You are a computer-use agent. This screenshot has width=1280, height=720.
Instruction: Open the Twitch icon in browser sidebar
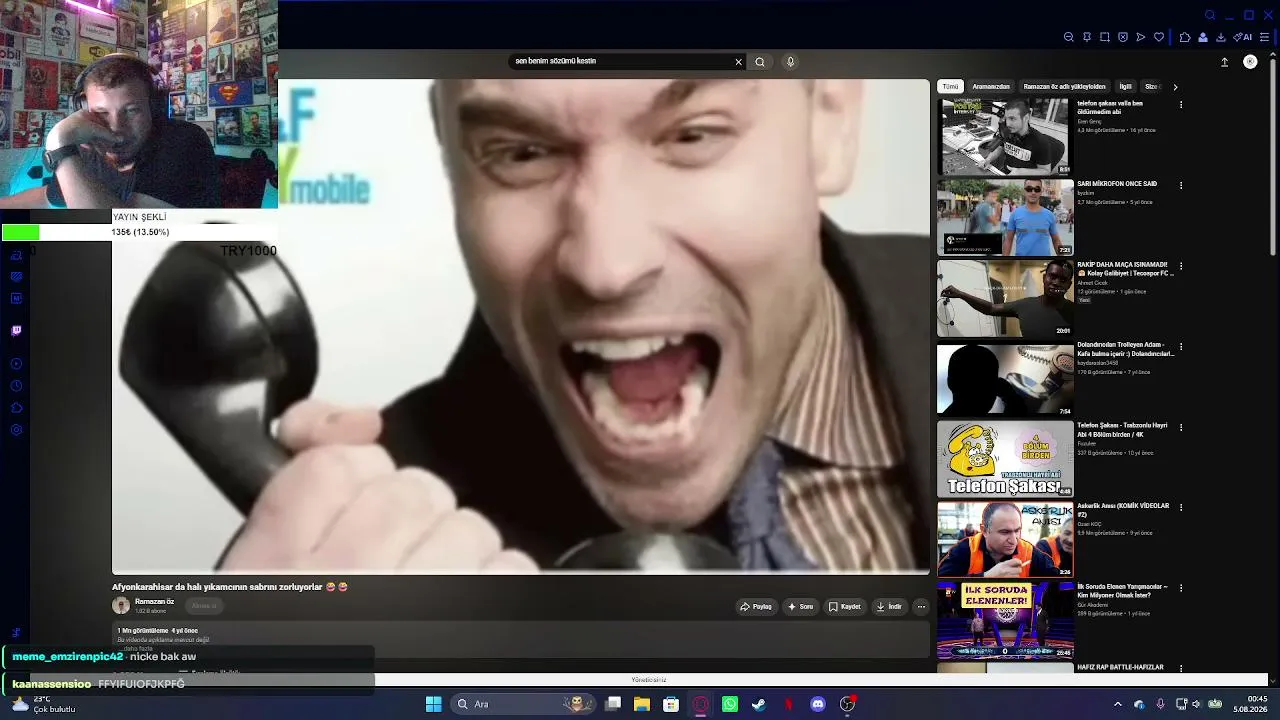pyautogui.click(x=16, y=331)
